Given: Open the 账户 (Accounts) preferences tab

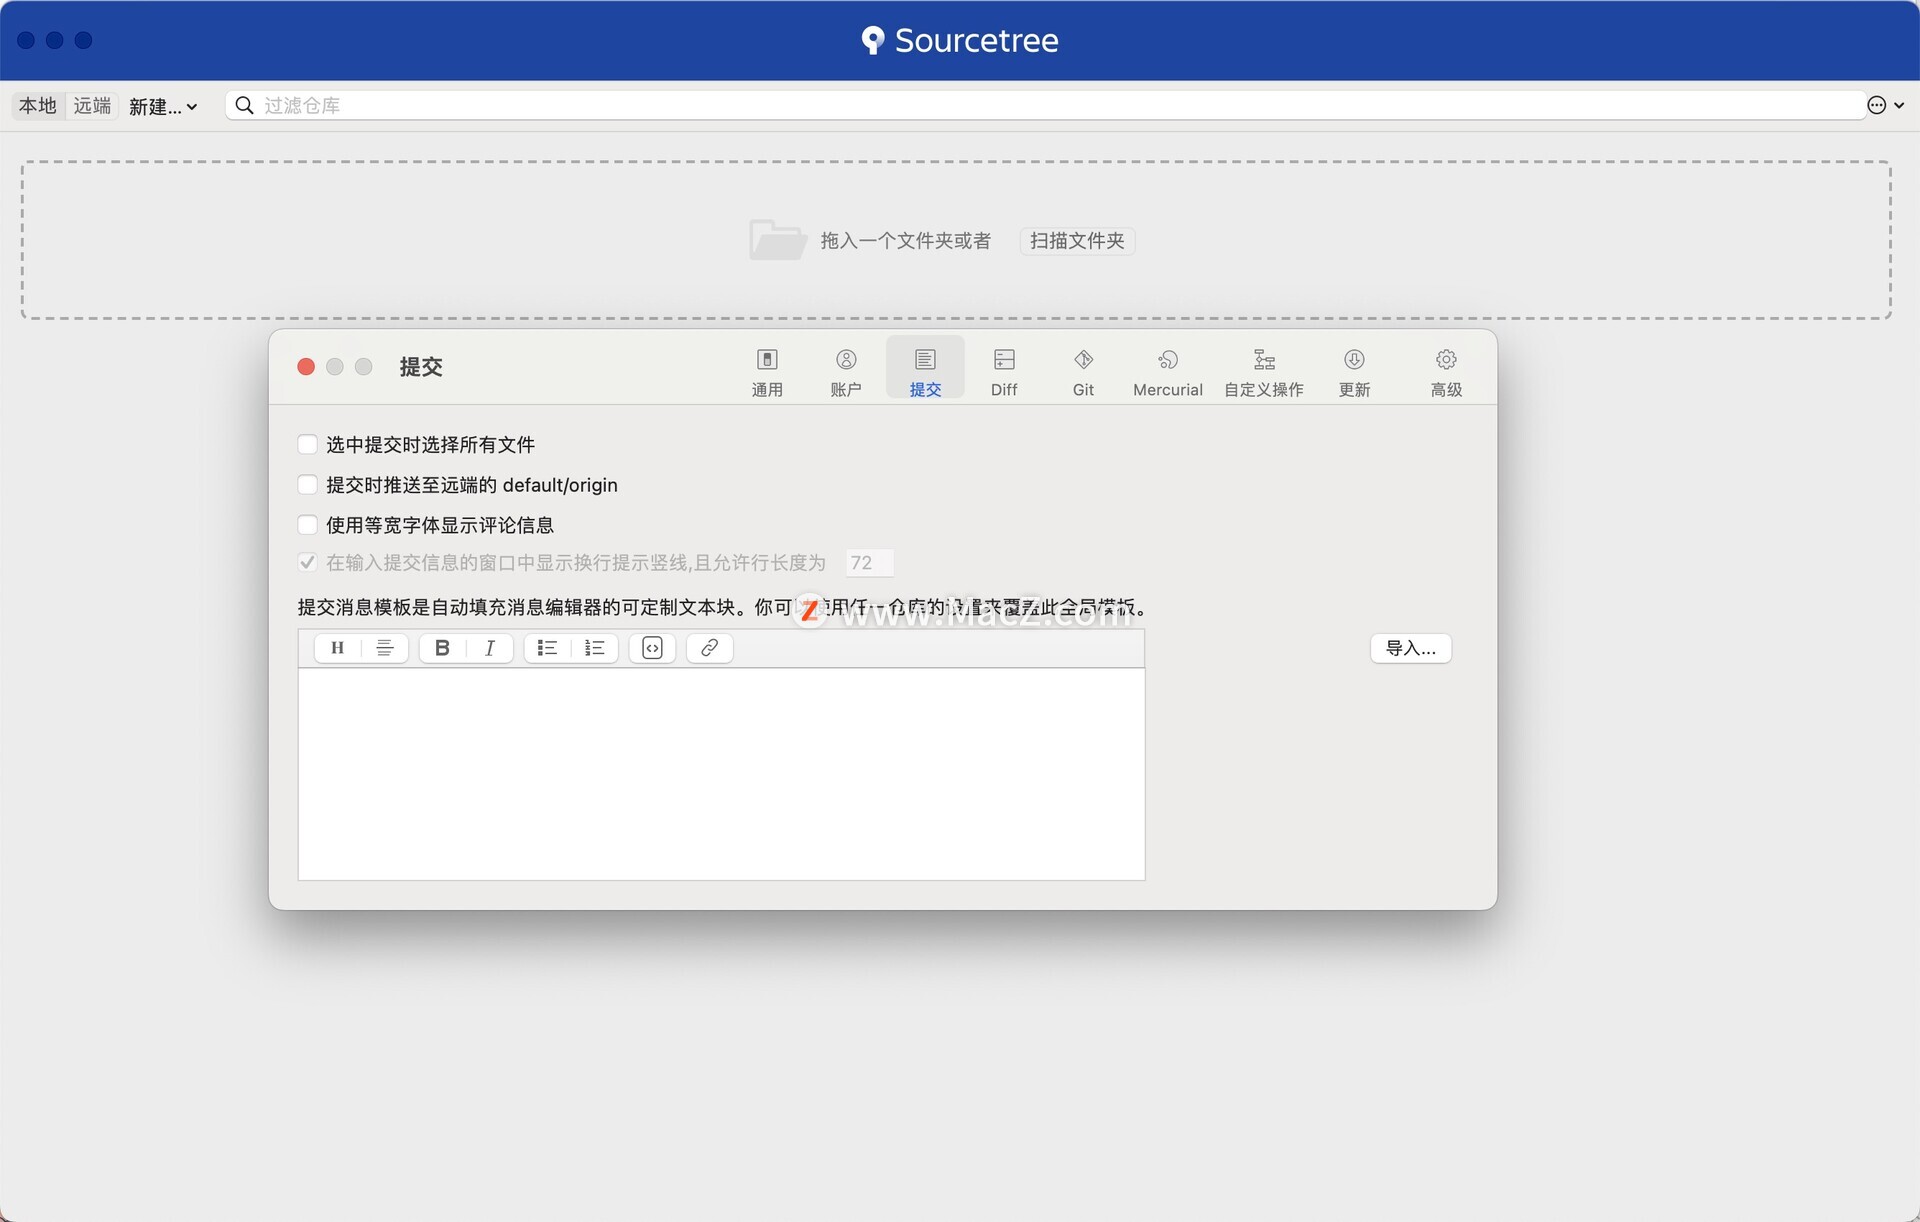Looking at the screenshot, I should point(846,371).
